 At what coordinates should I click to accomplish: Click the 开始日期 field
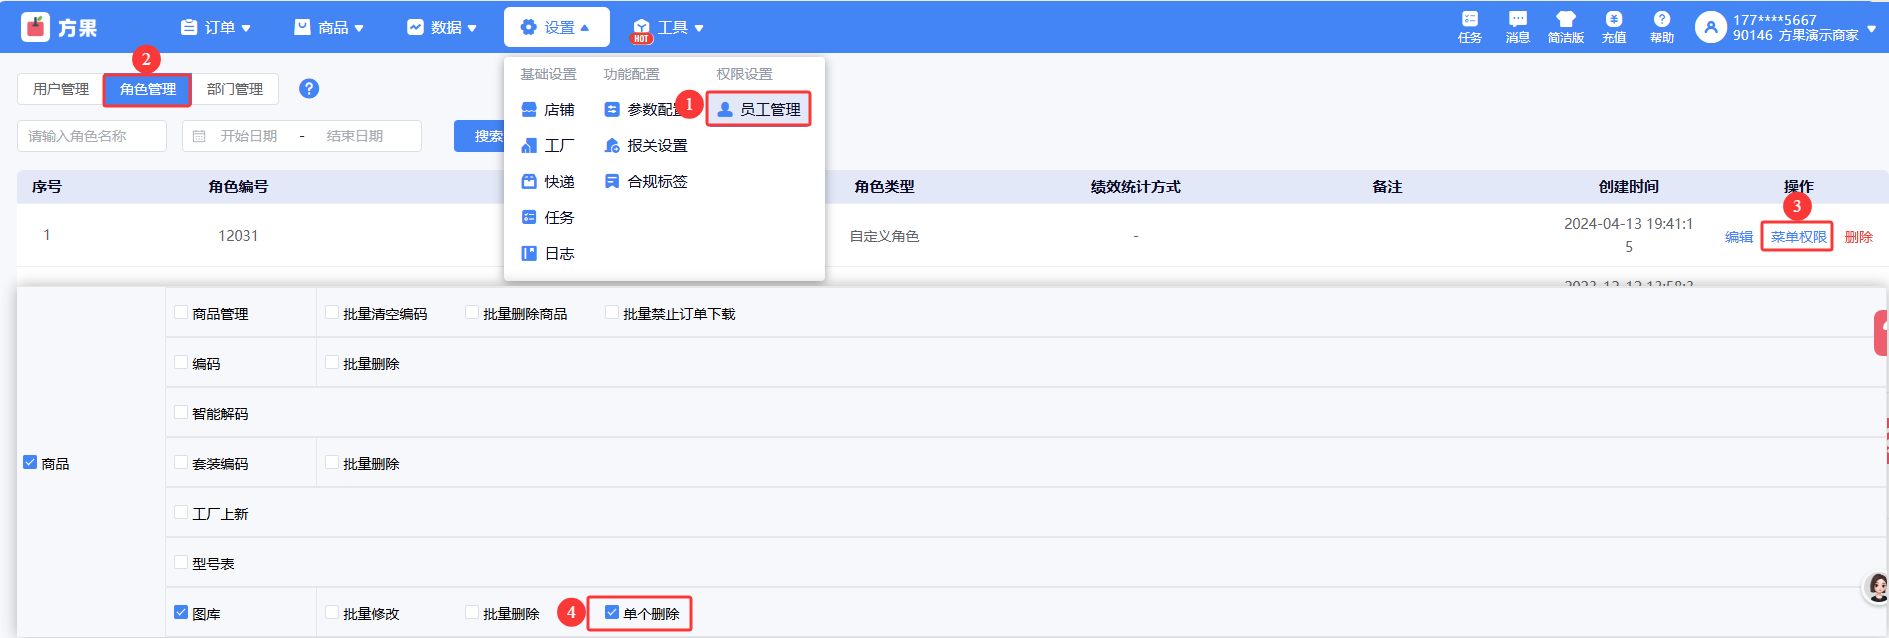pos(249,136)
